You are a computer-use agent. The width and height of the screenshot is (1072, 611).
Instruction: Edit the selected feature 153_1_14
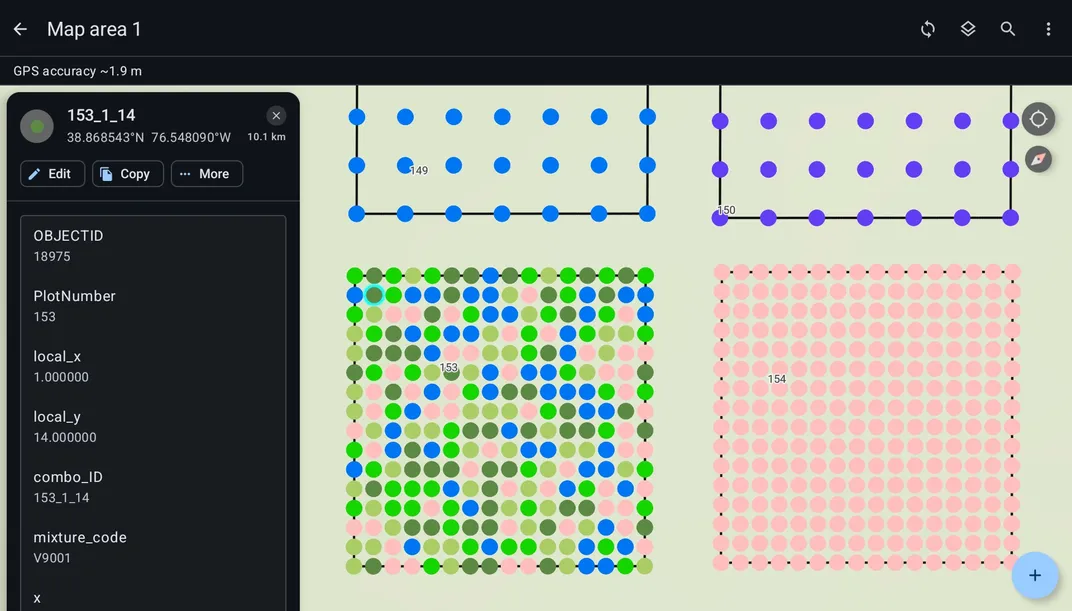pos(52,173)
